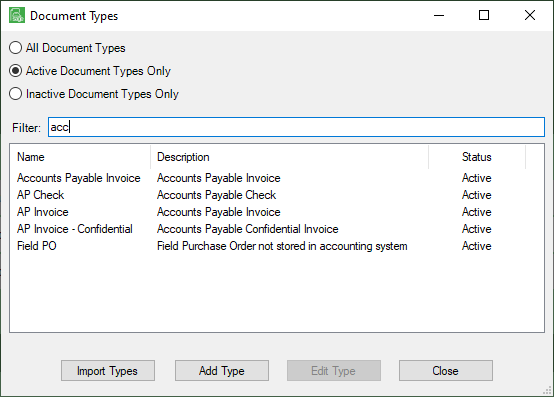Select the AP Check row
554x397 pixels.
(277, 195)
